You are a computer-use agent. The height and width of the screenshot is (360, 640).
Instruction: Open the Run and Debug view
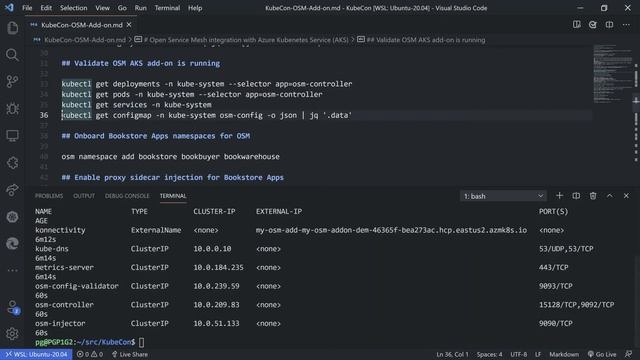[12, 109]
